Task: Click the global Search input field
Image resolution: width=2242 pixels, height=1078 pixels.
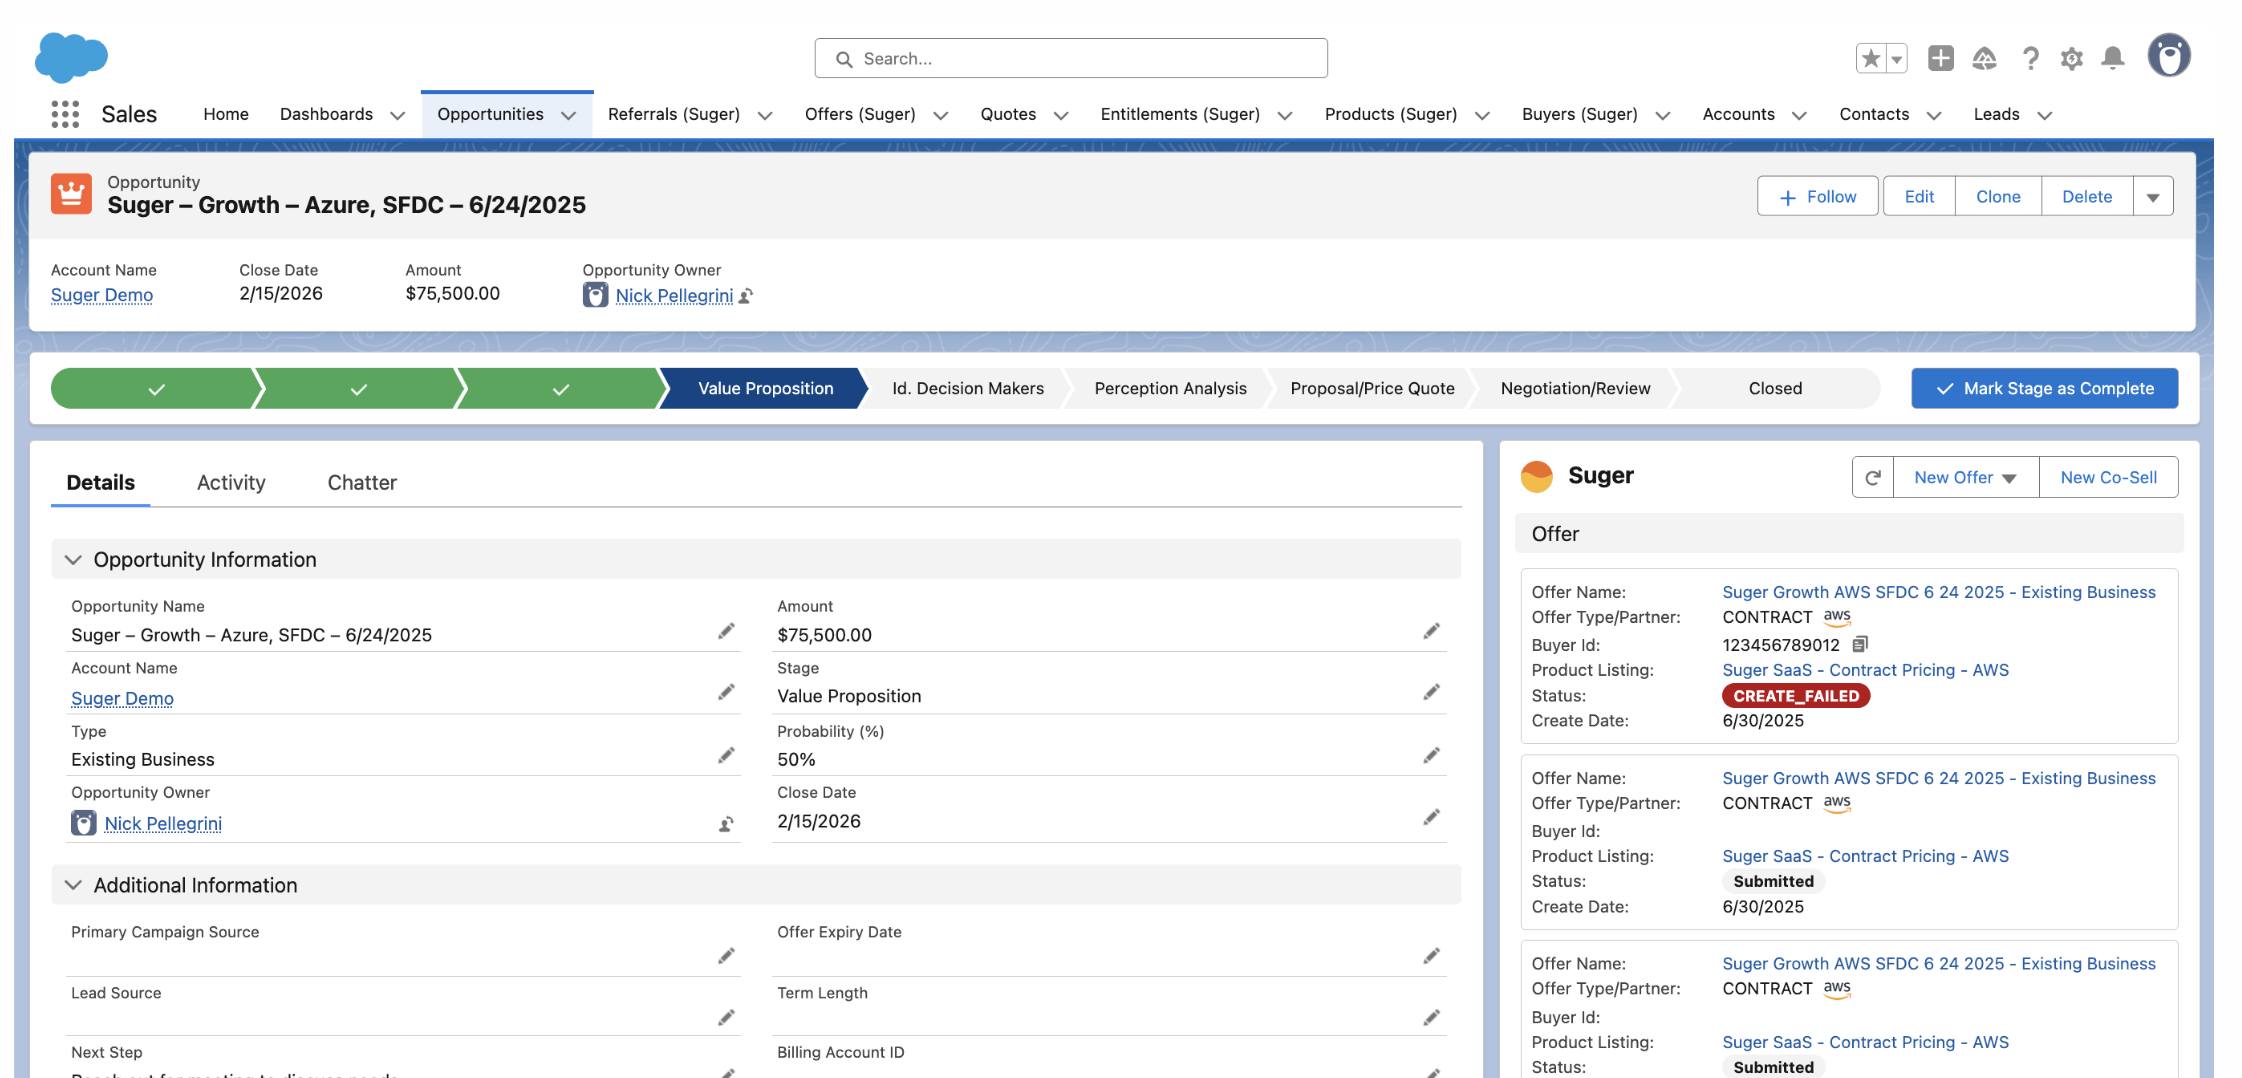Action: pos(1071,59)
